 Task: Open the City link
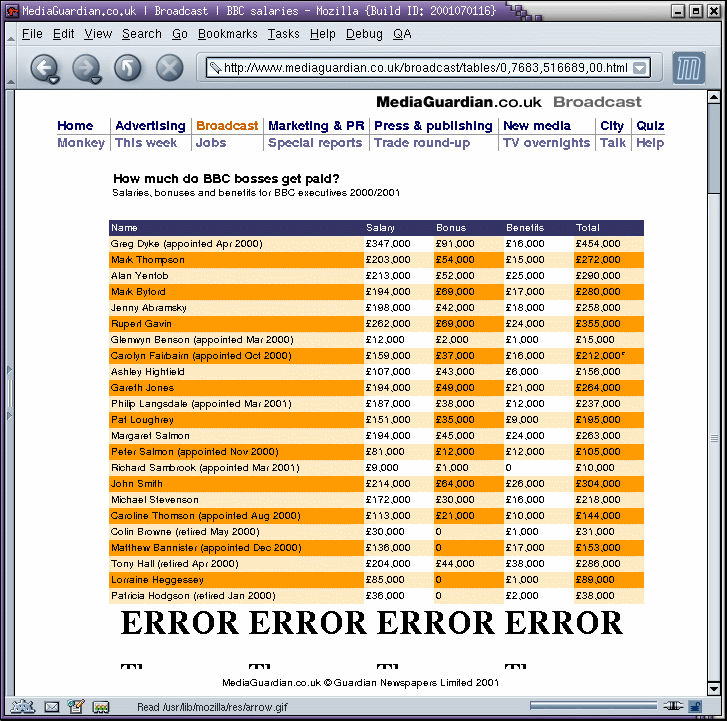pos(612,126)
